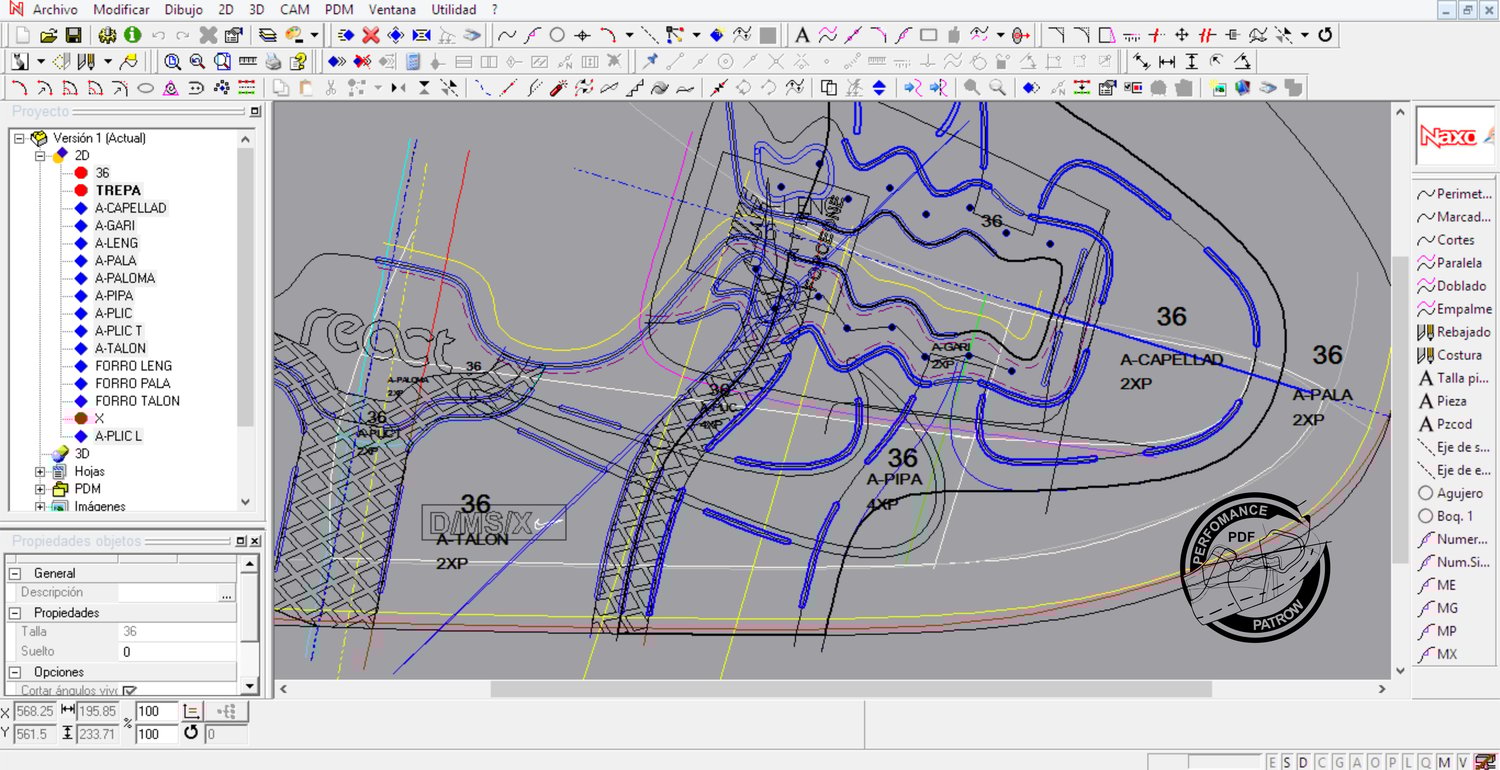Screen dimensions: 1500x770
Task: Choose the Costura line type
Action: [1458, 355]
